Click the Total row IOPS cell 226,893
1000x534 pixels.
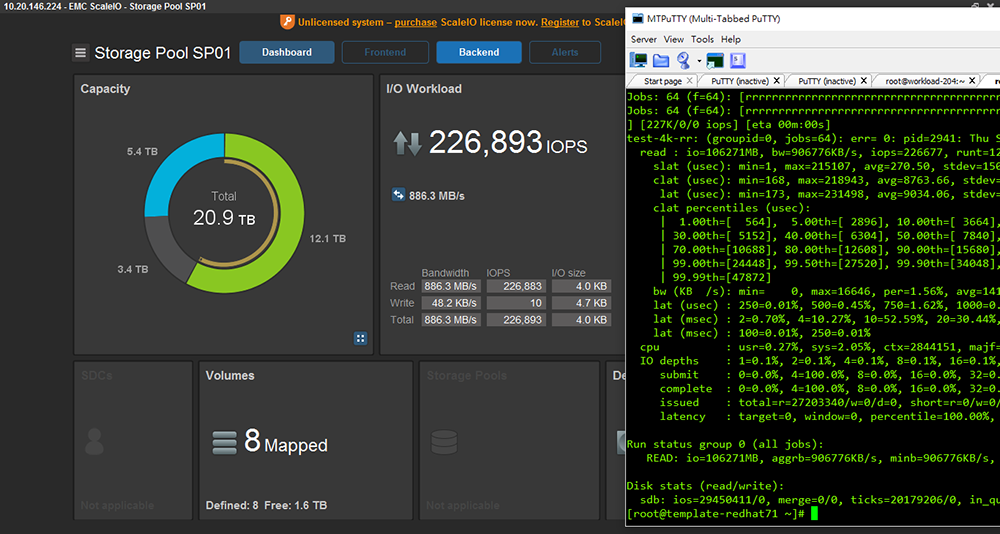517,320
